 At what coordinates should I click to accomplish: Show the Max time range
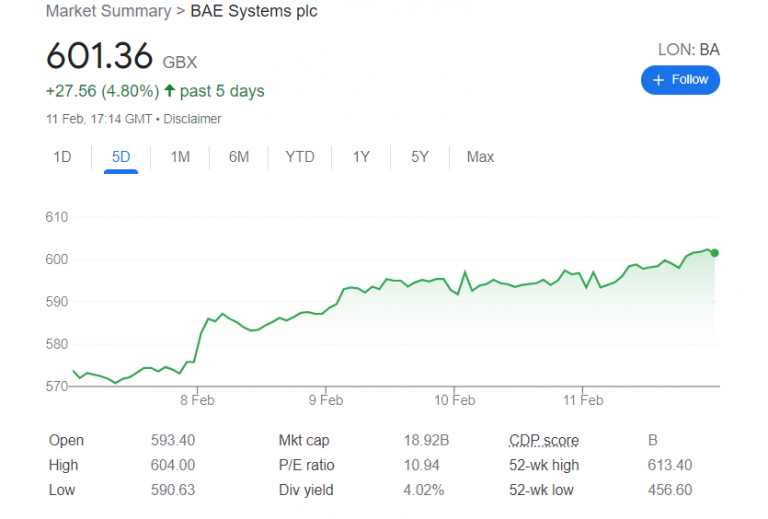pyautogui.click(x=480, y=157)
